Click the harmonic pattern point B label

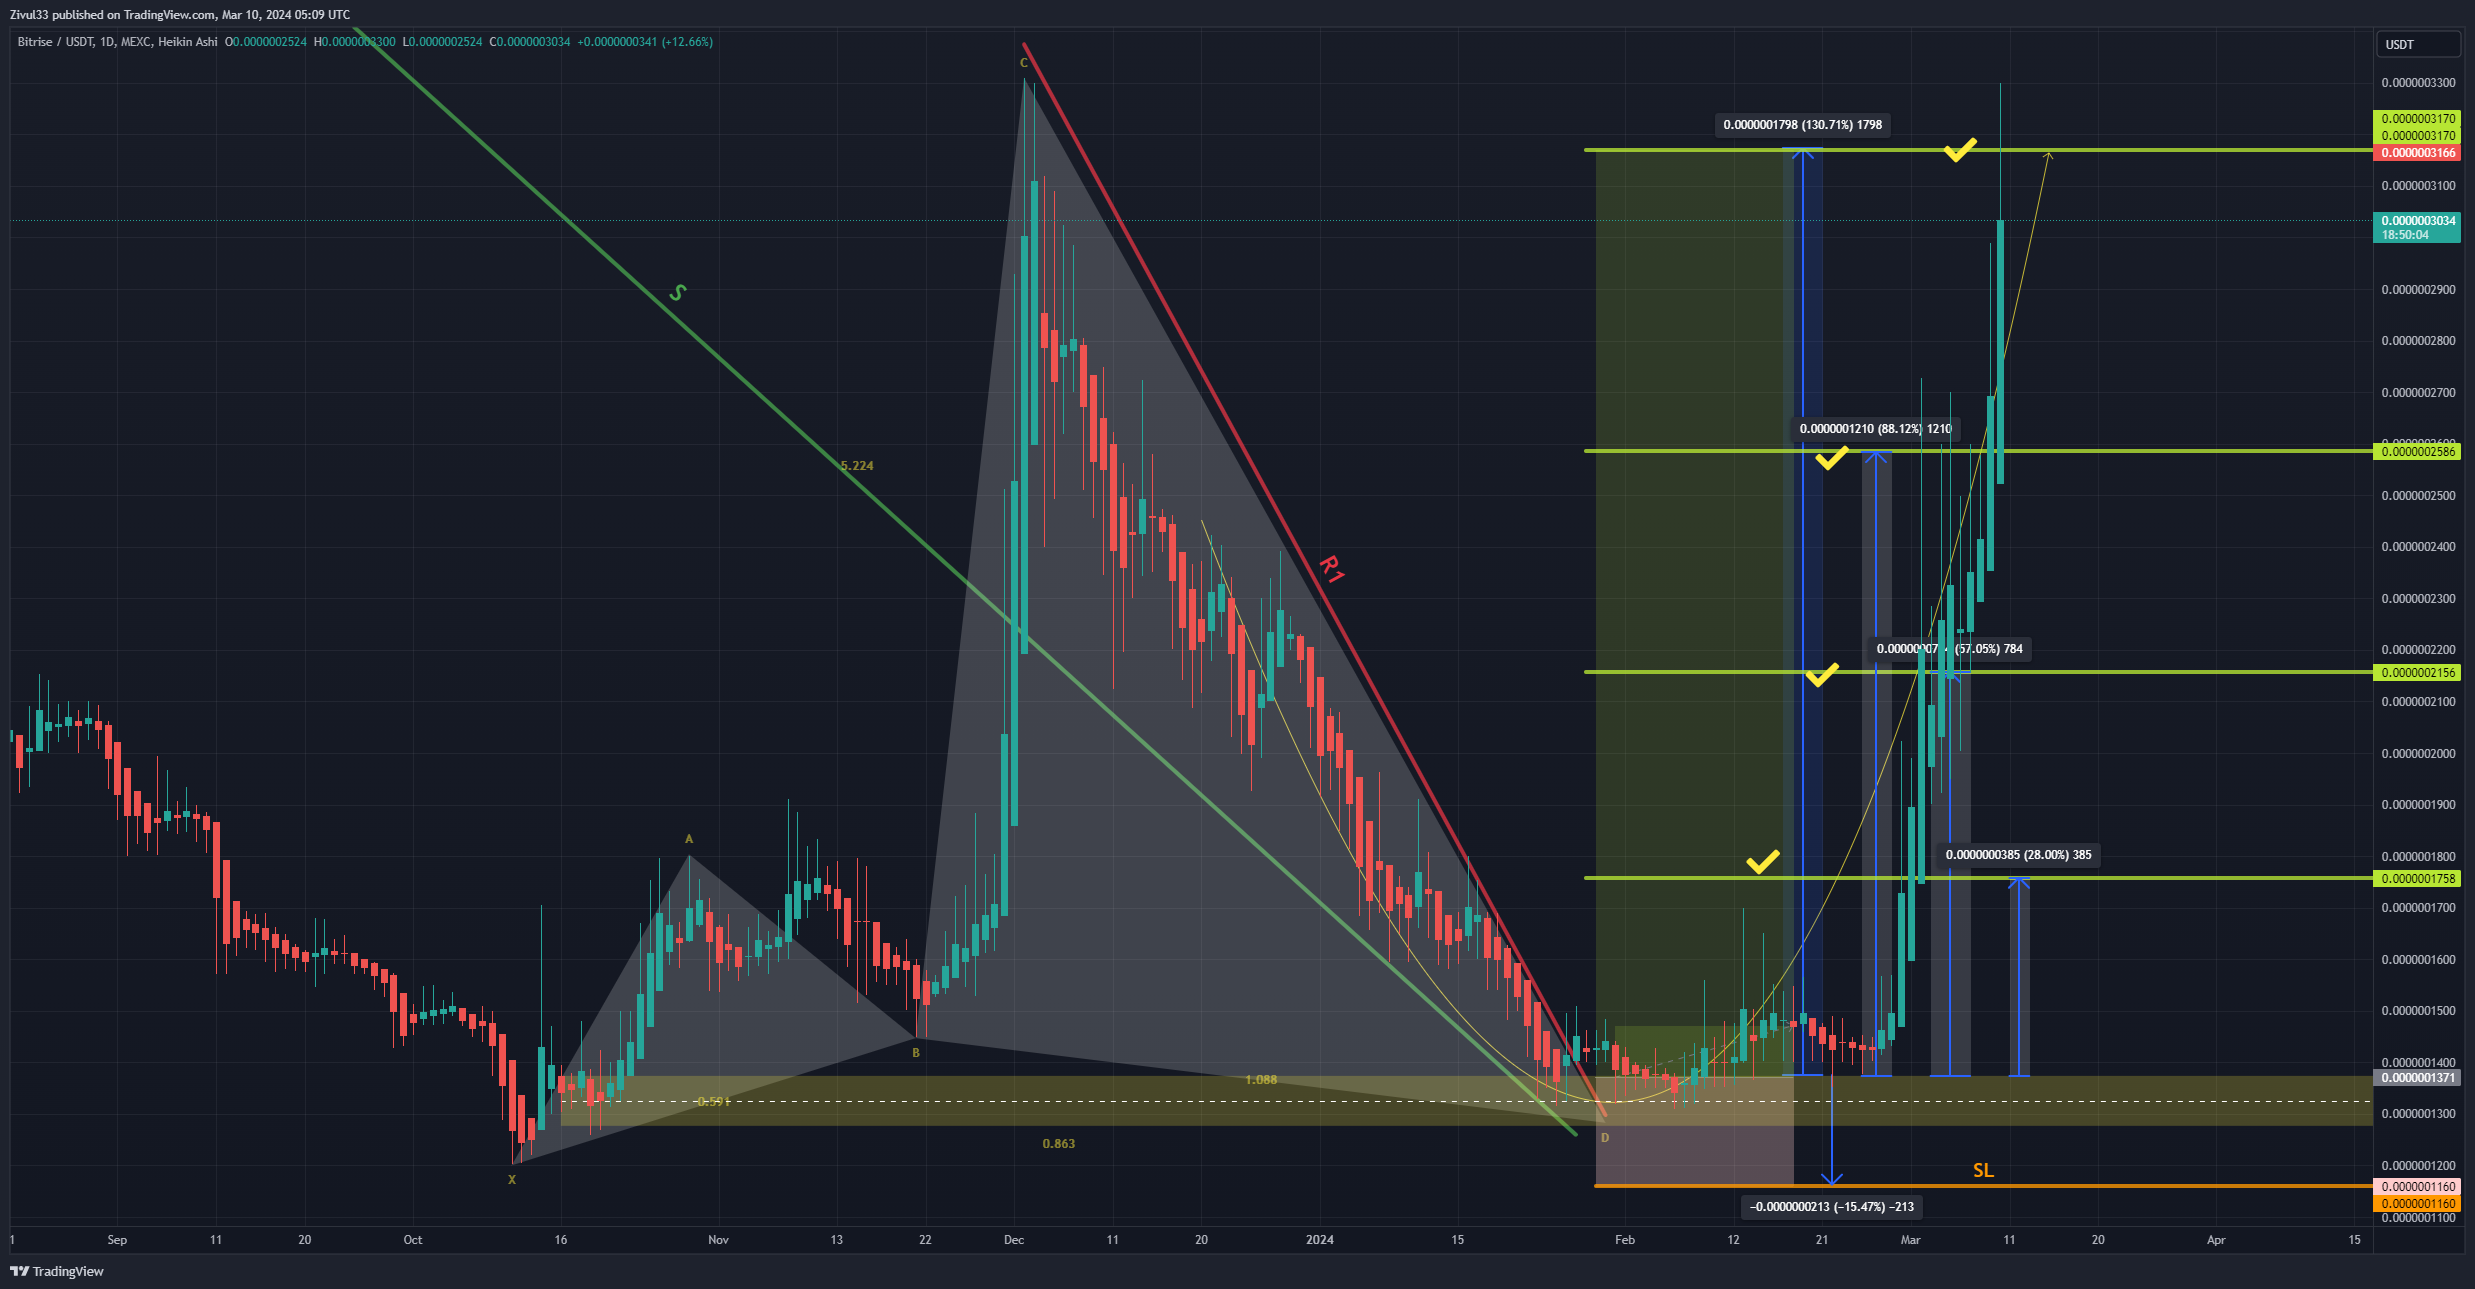point(915,1052)
